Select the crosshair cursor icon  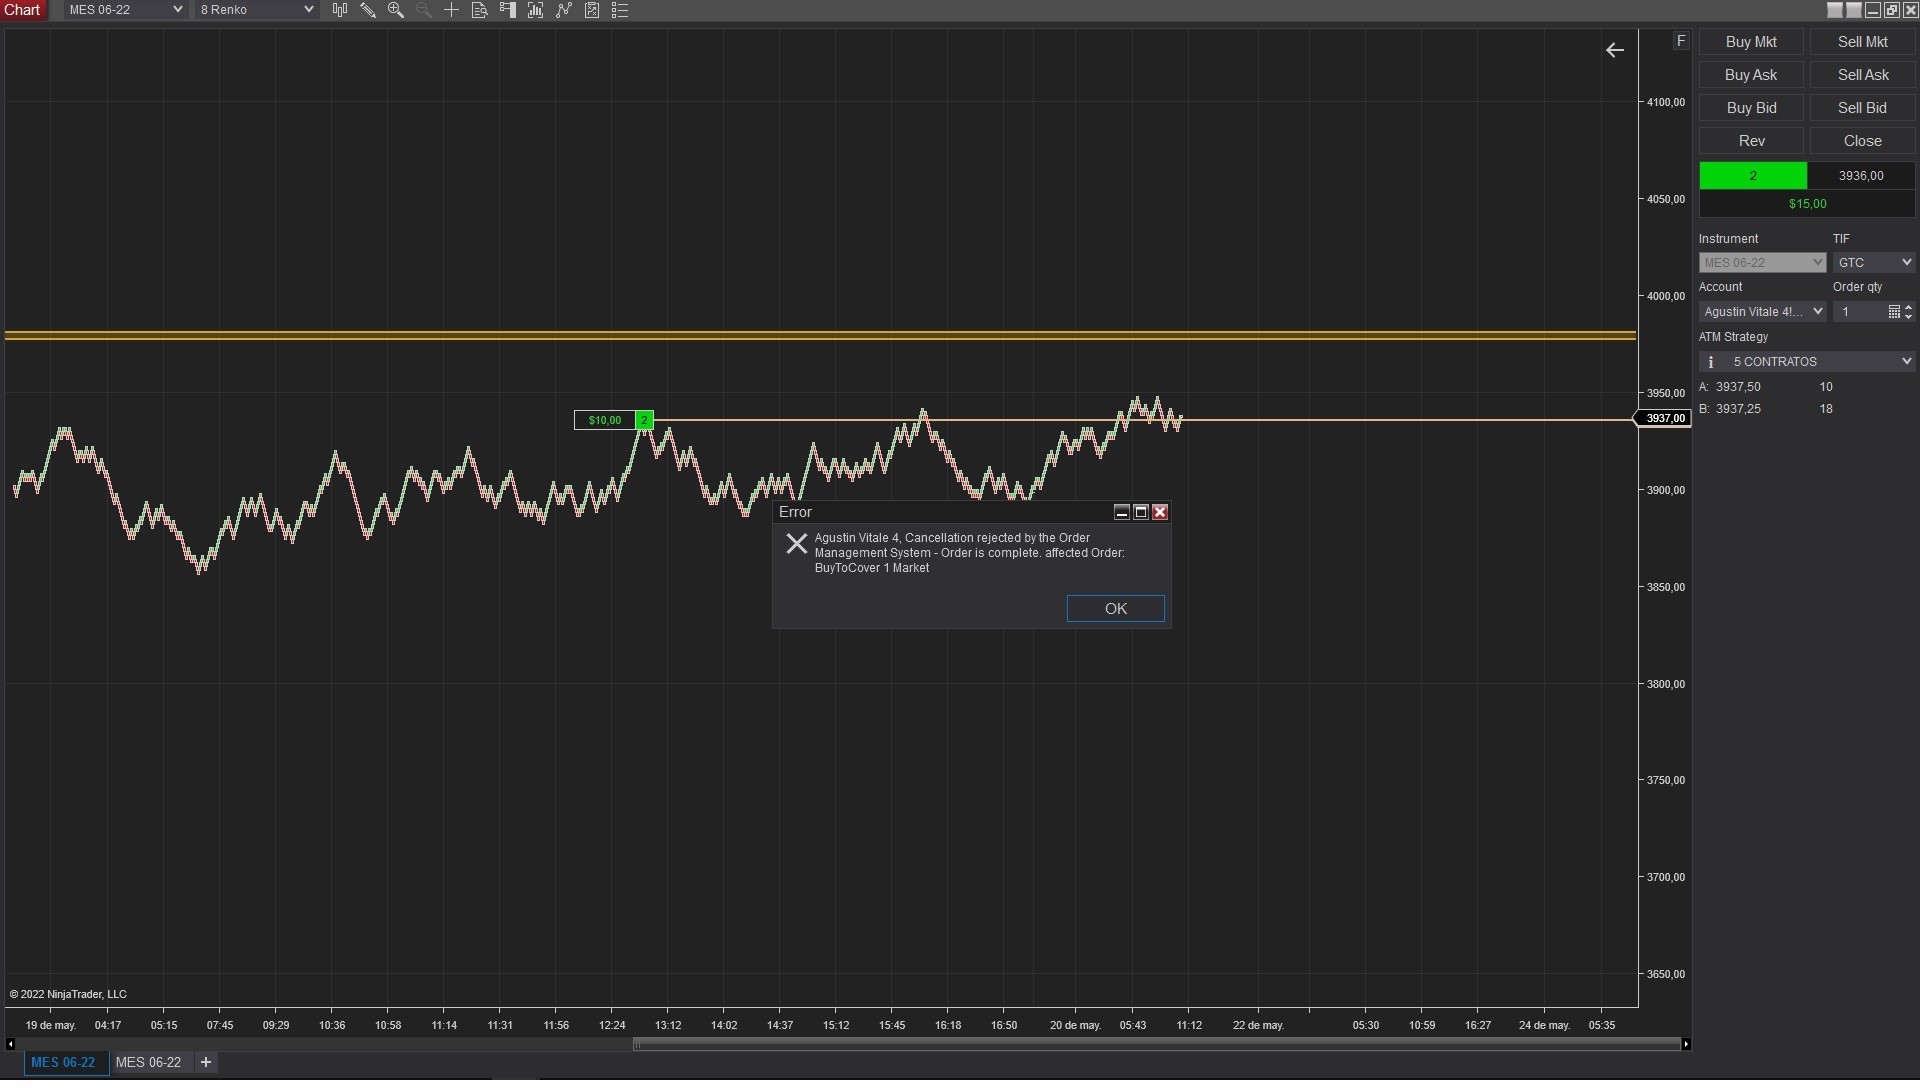pyautogui.click(x=453, y=10)
